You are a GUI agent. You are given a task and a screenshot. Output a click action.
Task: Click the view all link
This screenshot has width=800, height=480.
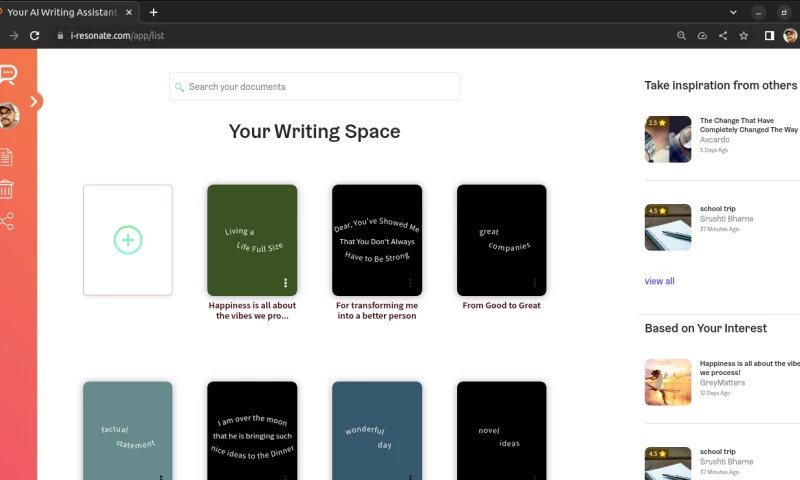659,281
